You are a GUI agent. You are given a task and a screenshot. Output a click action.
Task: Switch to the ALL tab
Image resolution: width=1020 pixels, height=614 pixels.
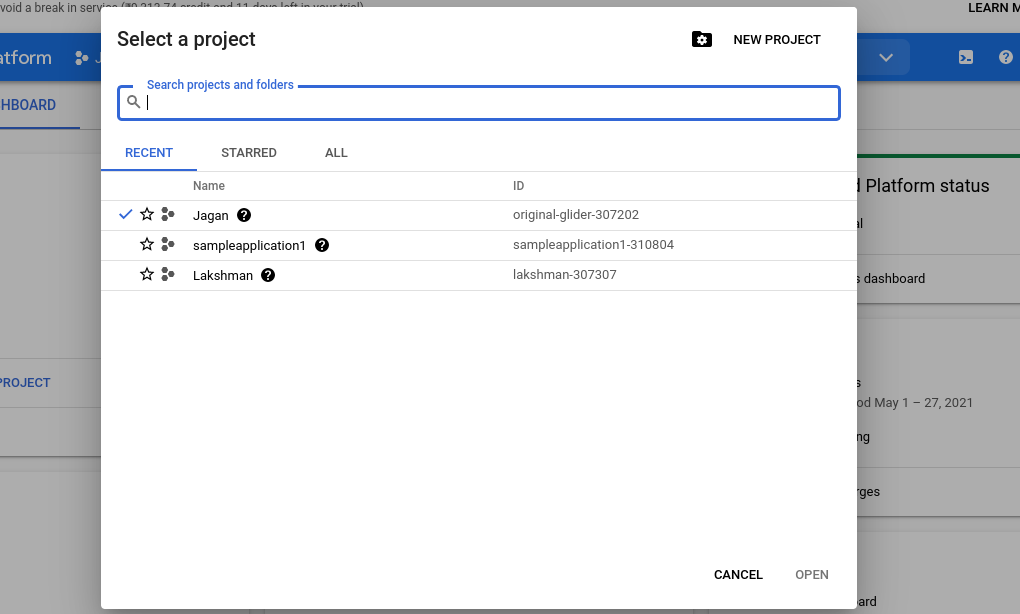(x=336, y=153)
